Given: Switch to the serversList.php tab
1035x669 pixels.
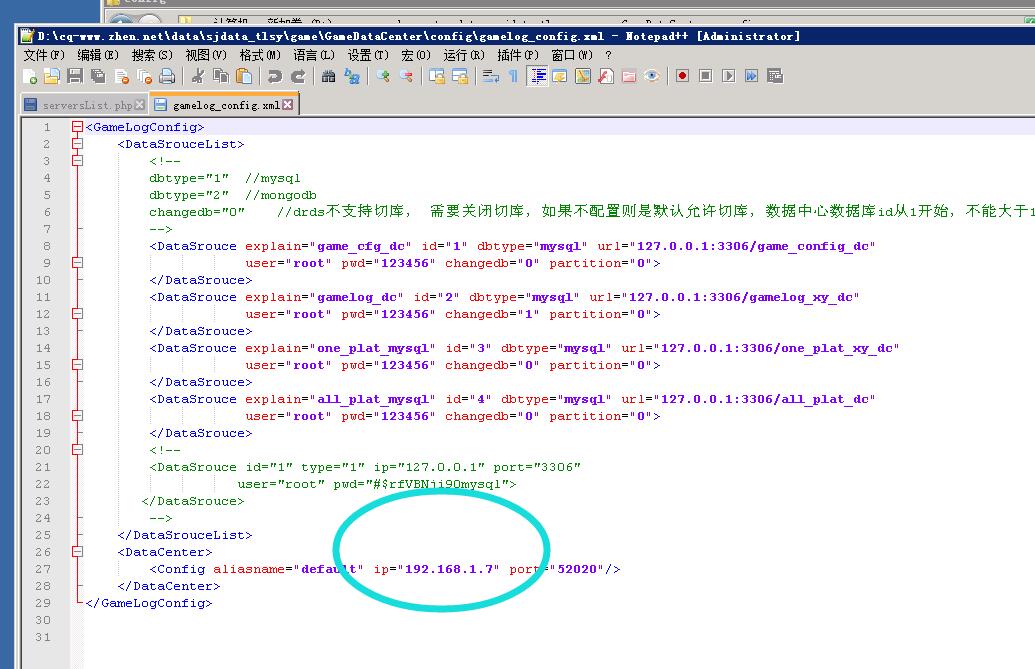Looking at the screenshot, I should click(x=82, y=105).
